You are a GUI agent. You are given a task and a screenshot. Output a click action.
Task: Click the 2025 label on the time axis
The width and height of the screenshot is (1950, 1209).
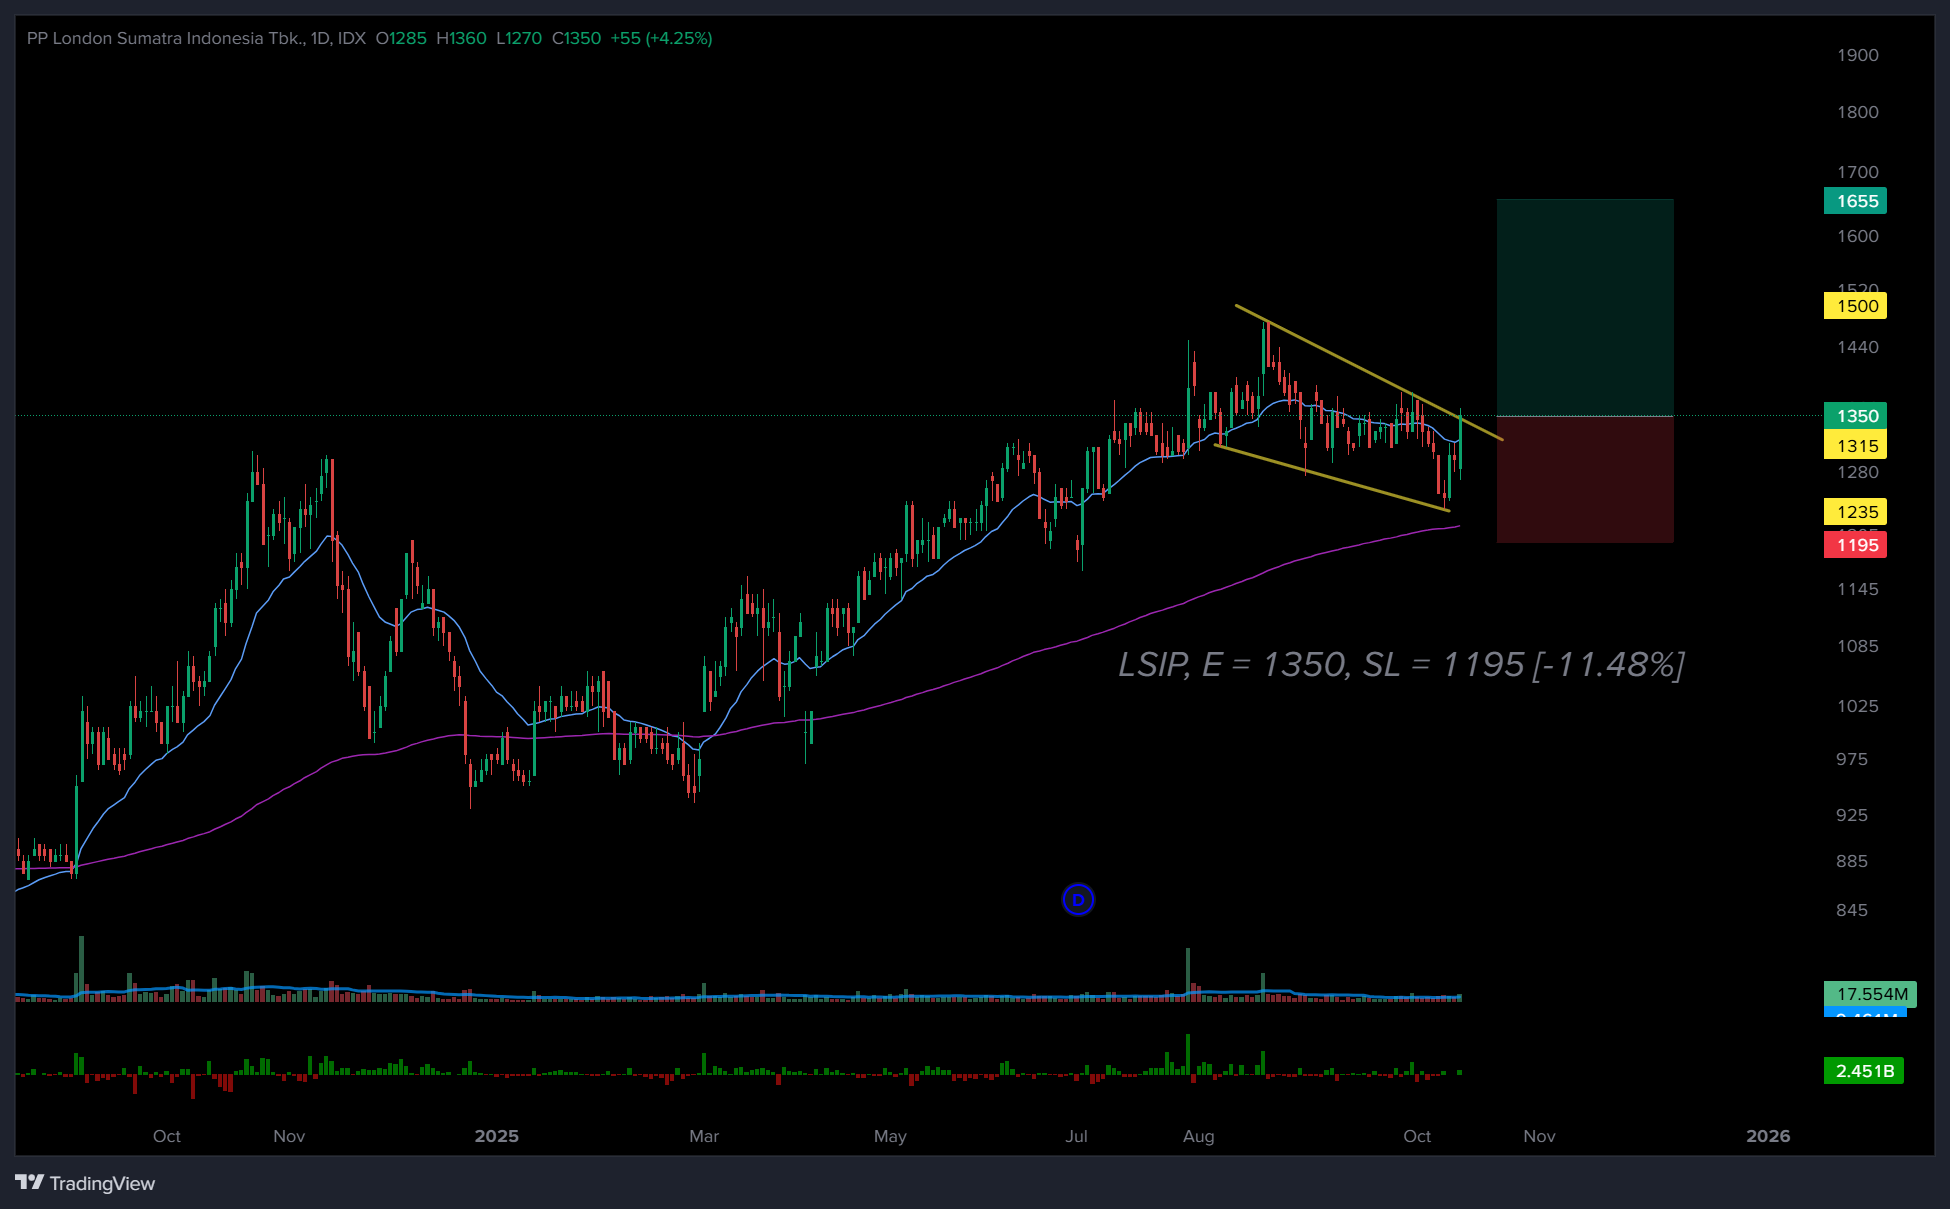(x=496, y=1136)
